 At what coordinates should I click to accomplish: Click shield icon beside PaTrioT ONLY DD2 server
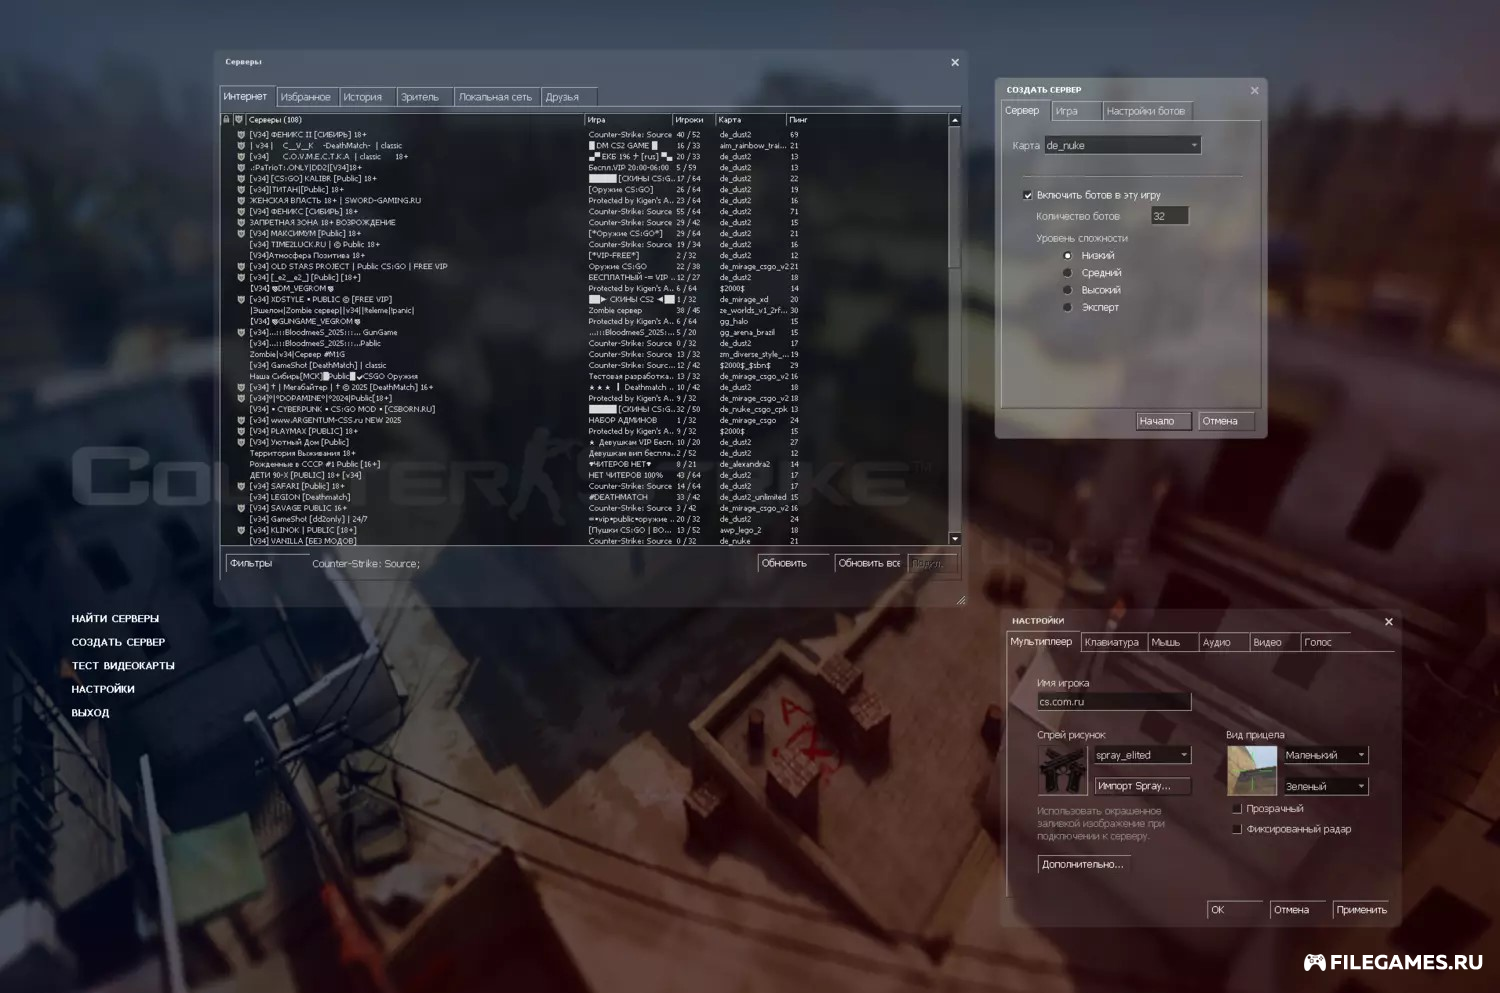click(241, 167)
